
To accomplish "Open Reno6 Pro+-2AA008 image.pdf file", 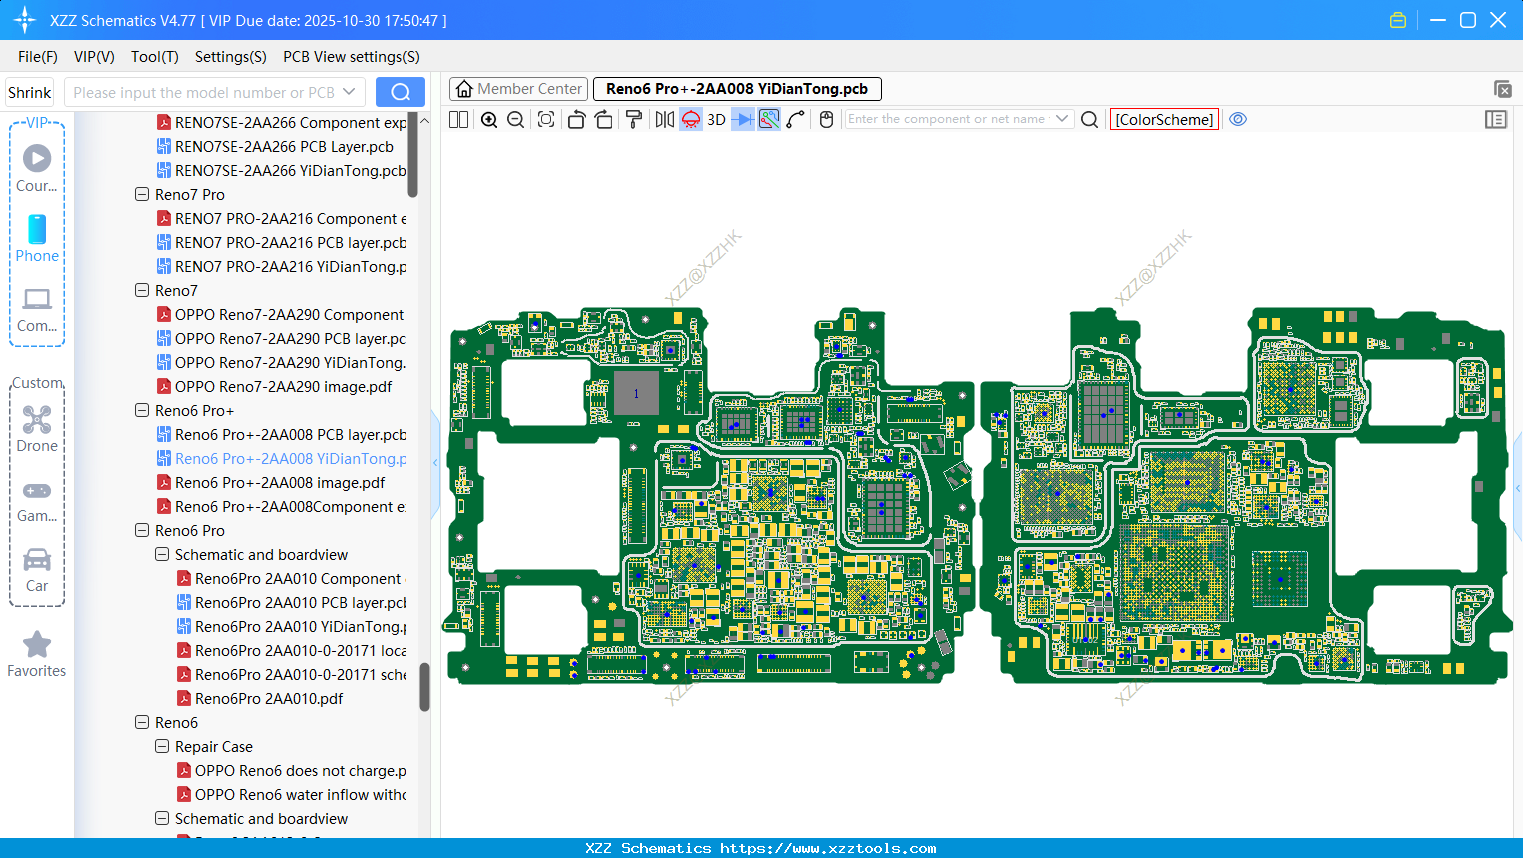I will (280, 482).
